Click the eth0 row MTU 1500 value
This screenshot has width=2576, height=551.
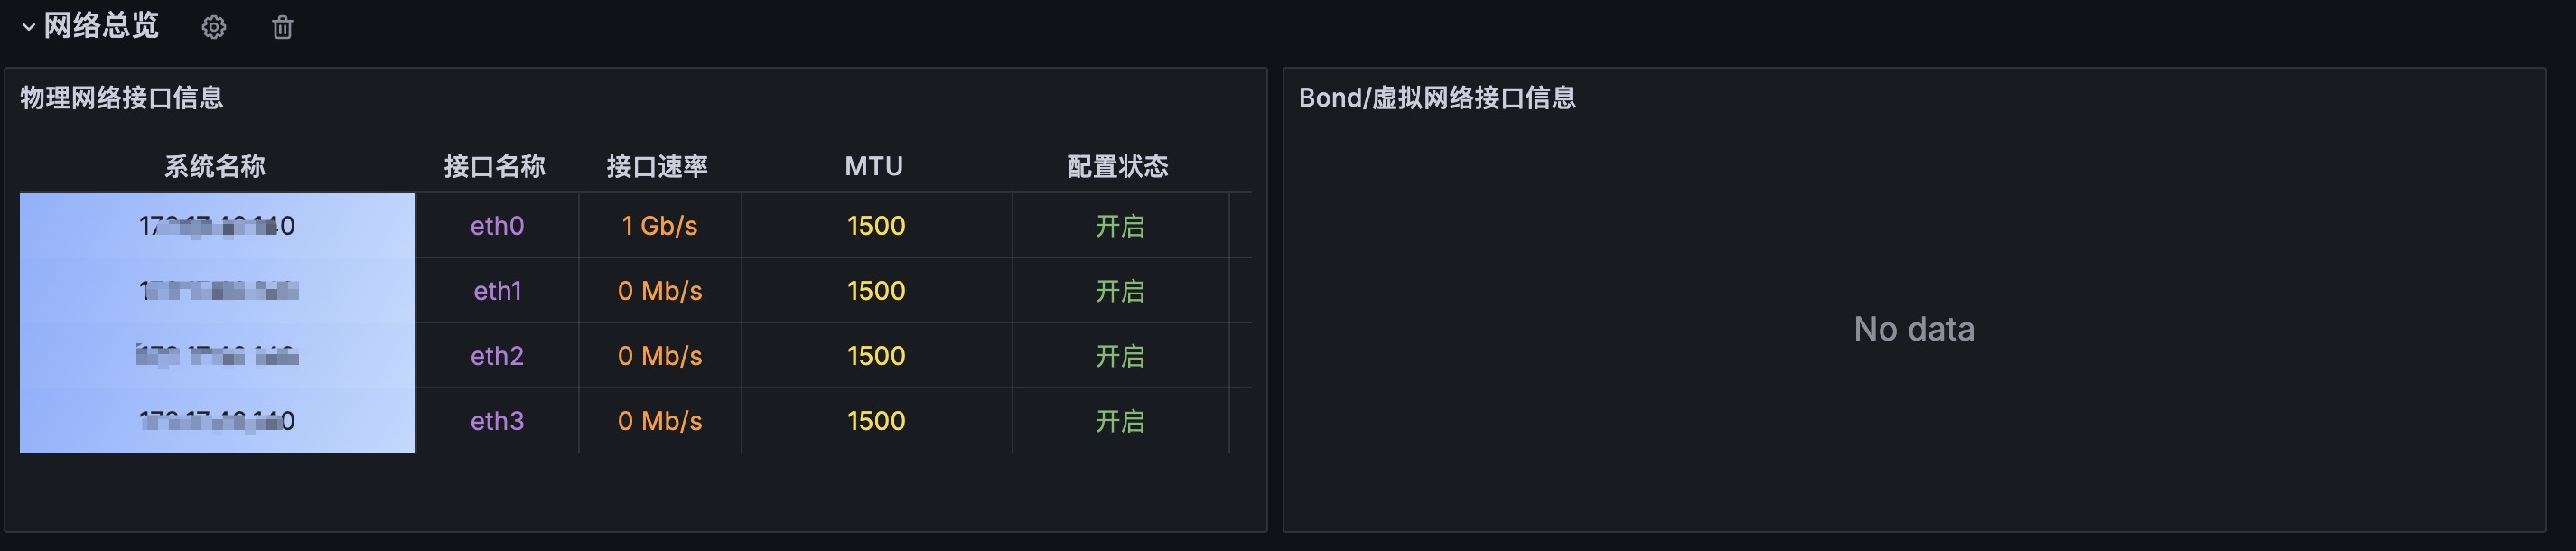pyautogui.click(x=876, y=226)
